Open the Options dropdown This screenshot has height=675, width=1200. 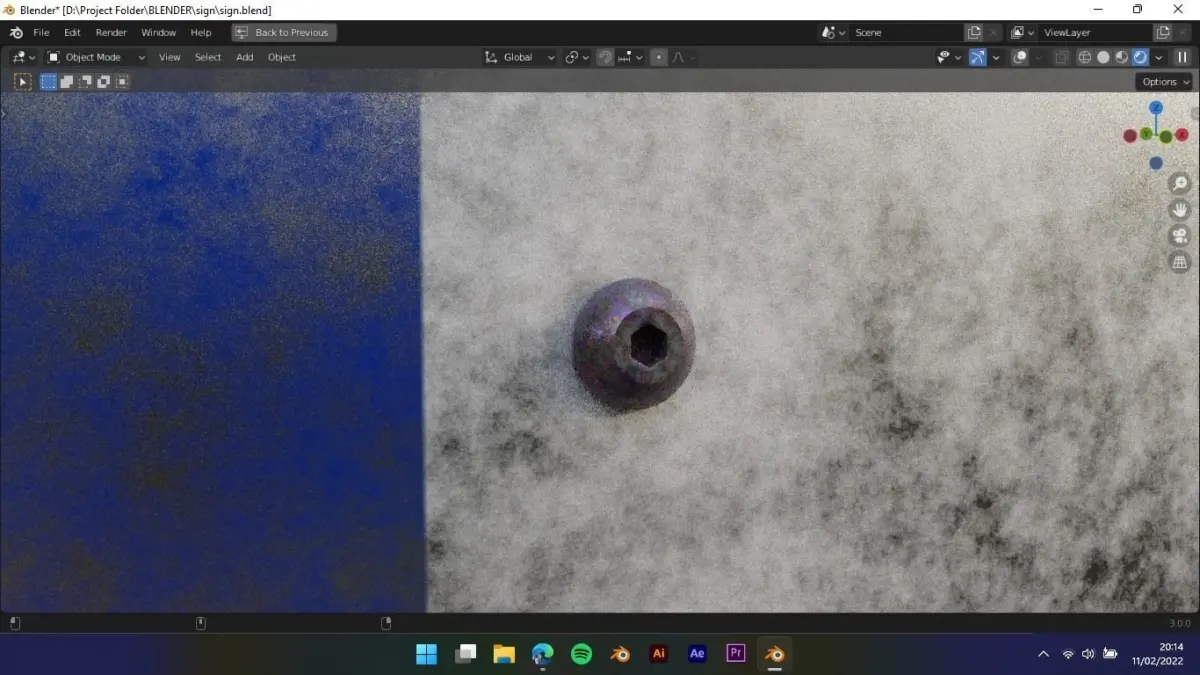(x=1164, y=82)
